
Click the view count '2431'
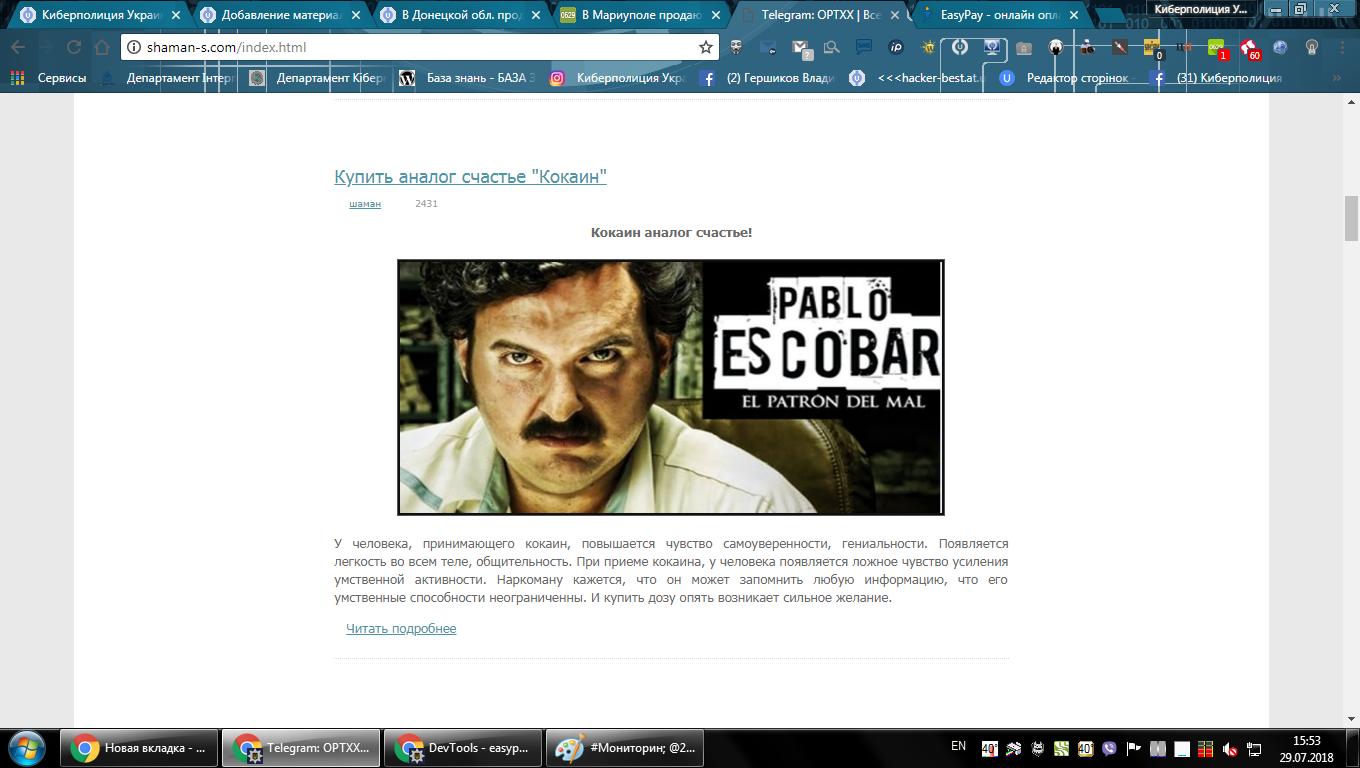click(426, 204)
